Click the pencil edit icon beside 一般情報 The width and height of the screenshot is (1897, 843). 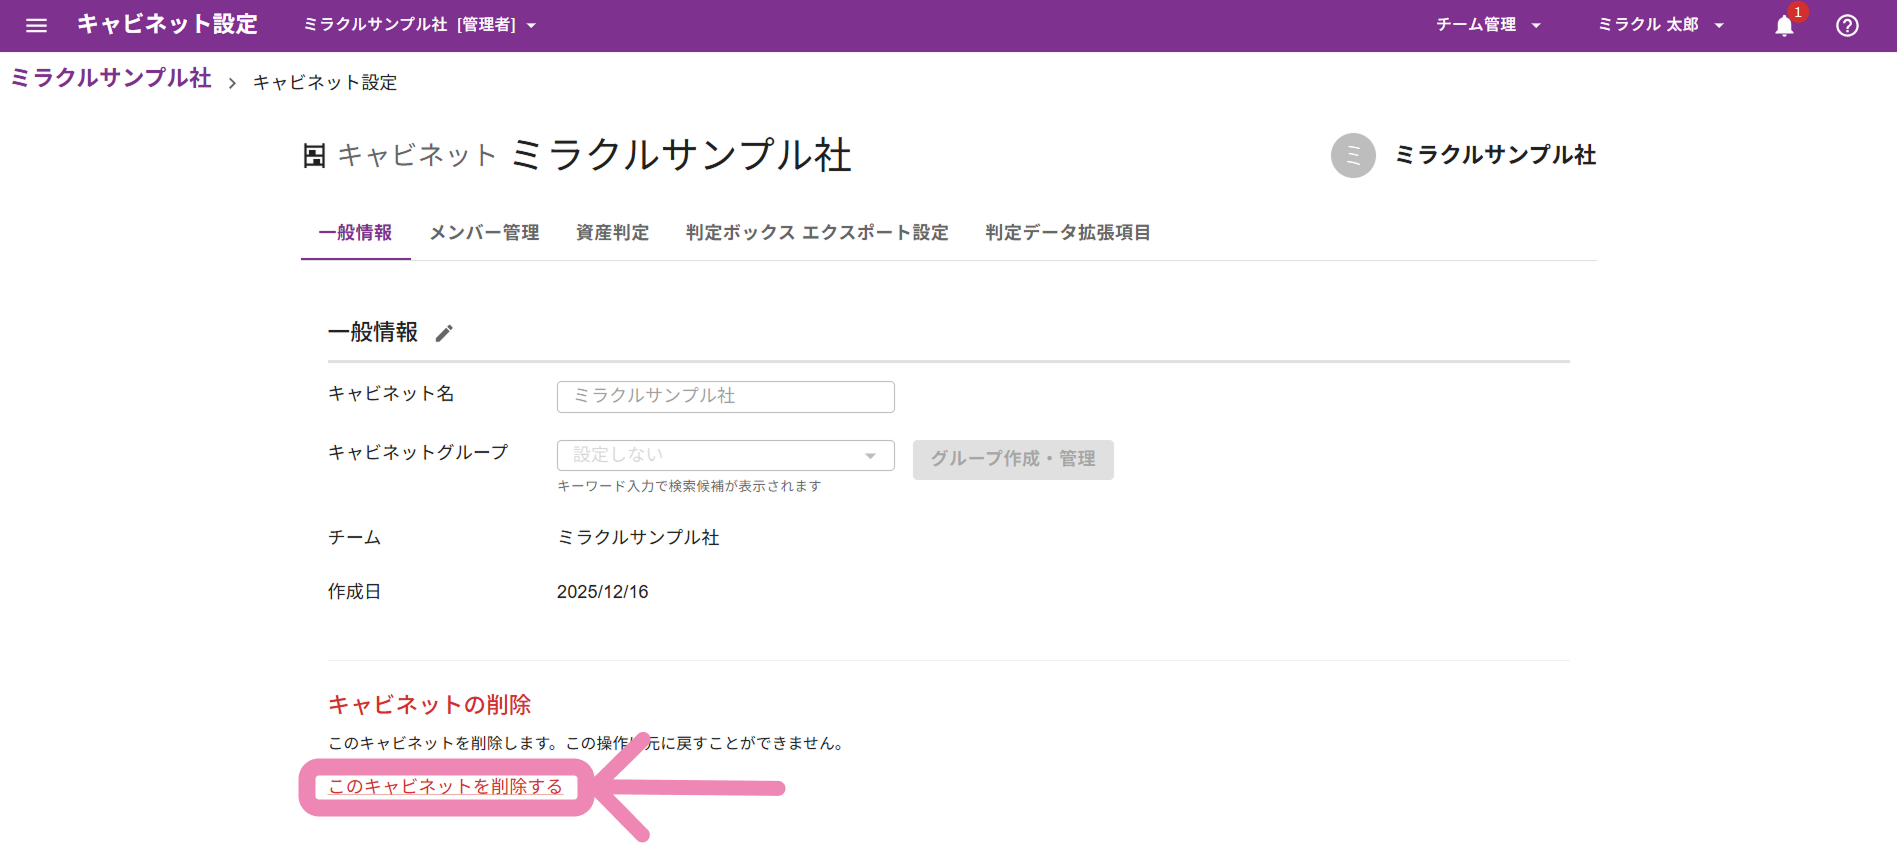click(444, 333)
